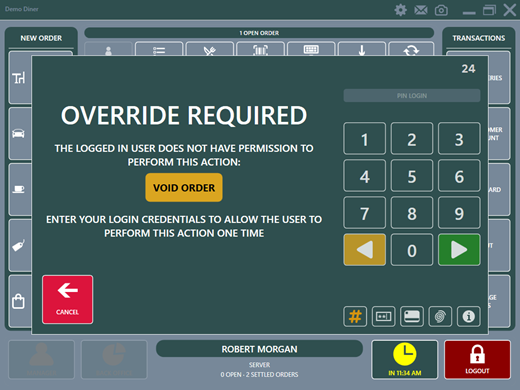Open the table service order icon
Screen dimensions: 520x390
19,78
